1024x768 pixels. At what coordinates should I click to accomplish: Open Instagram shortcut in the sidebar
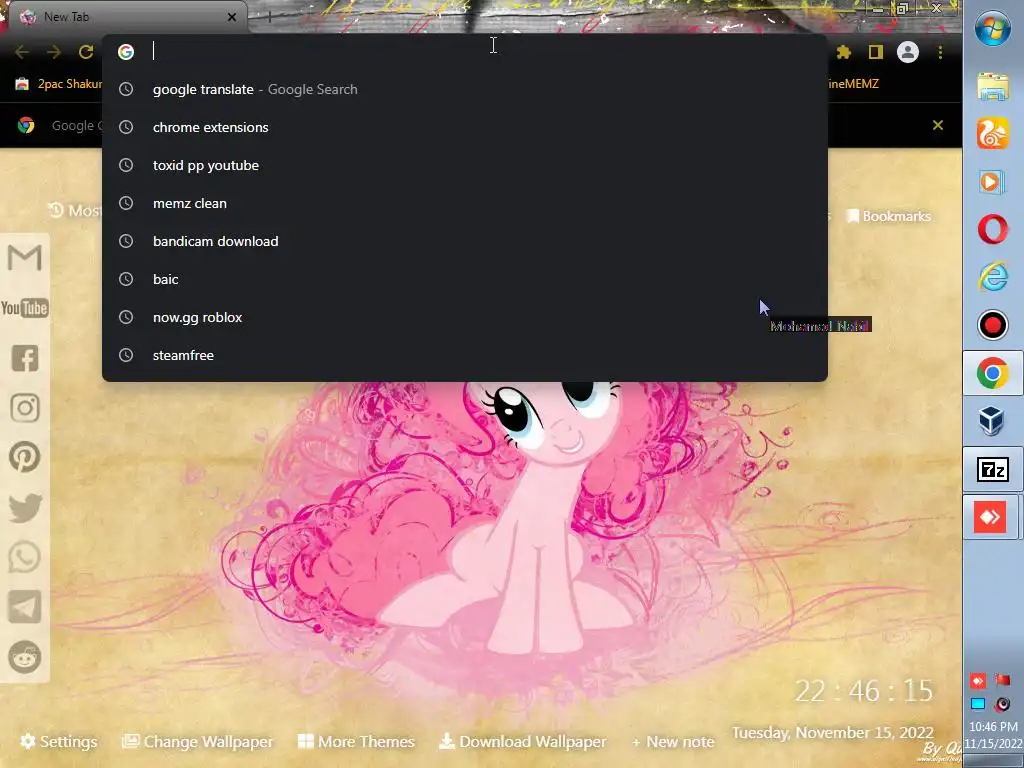tap(25, 408)
